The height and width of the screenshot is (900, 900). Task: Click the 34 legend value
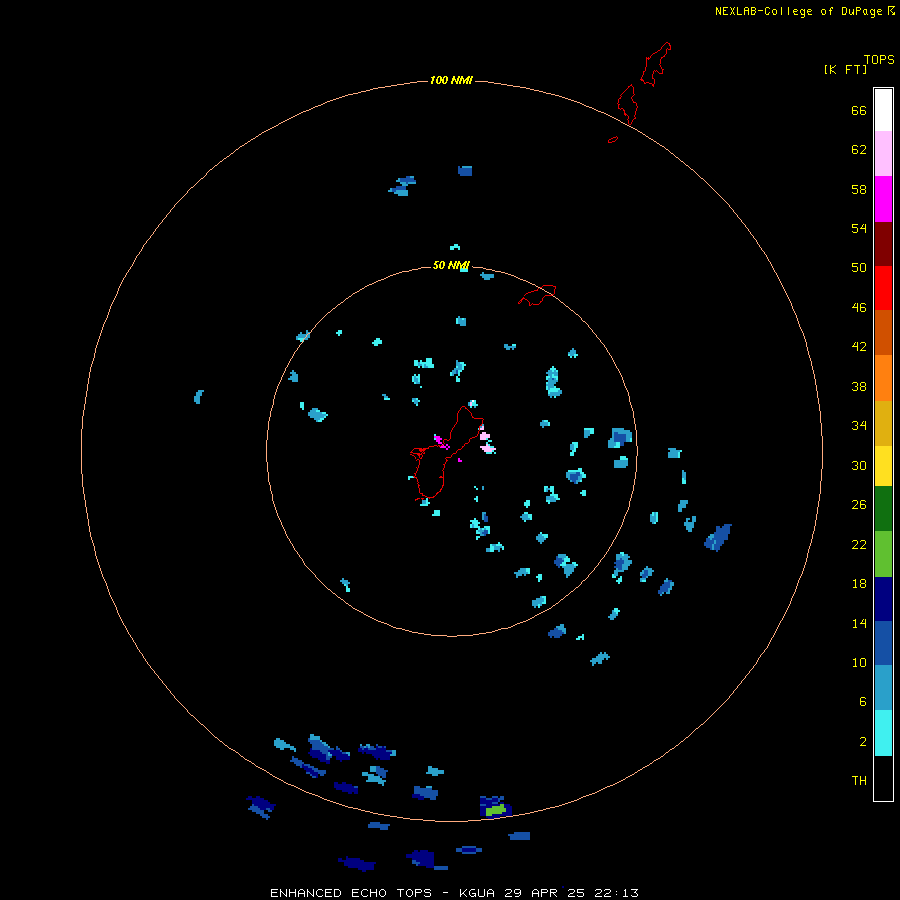859,426
